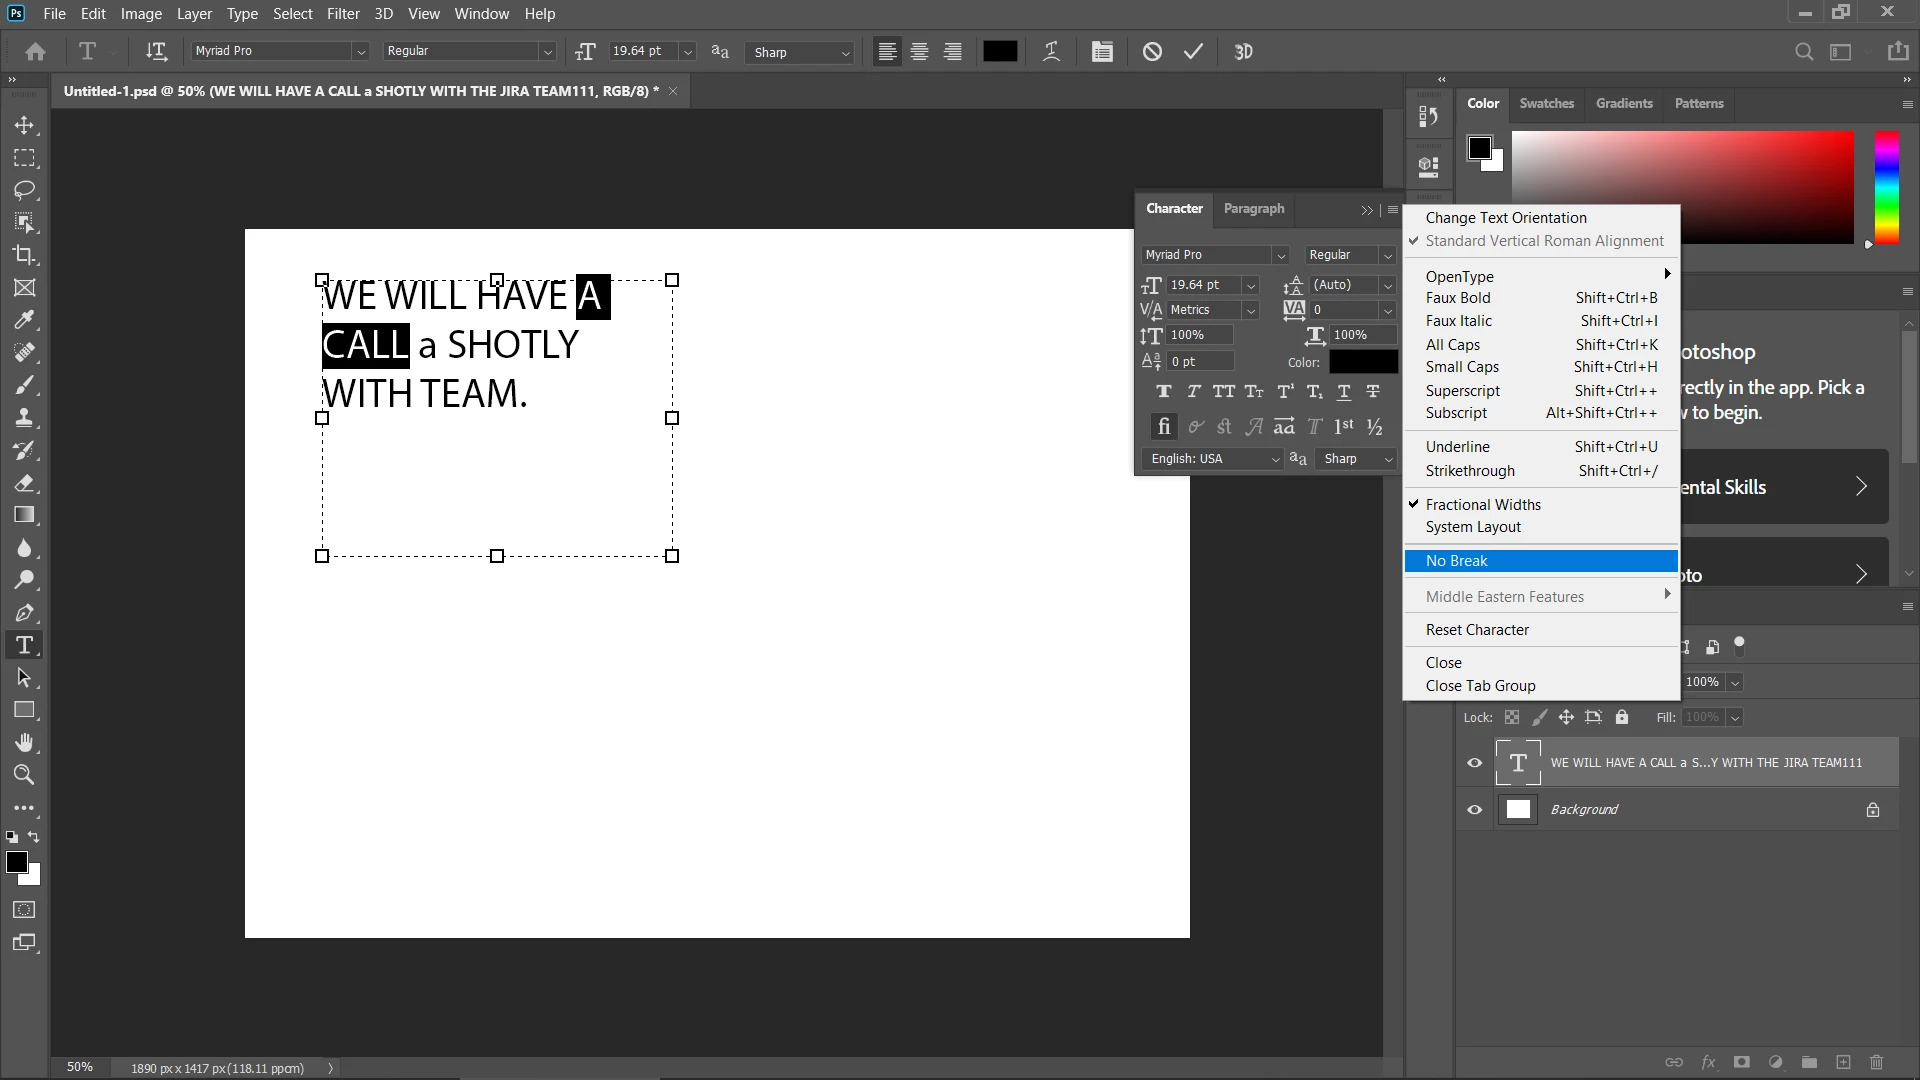Open the Myriad Pro font family dropdown
Viewport: 1920px width, 1080px height.
pos(361,52)
